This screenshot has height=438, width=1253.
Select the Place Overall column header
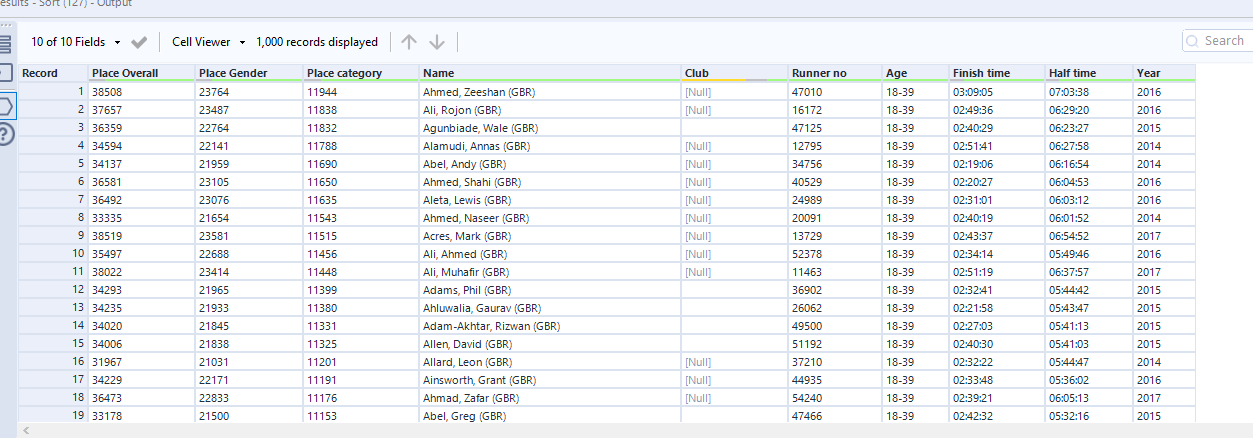click(x=125, y=73)
